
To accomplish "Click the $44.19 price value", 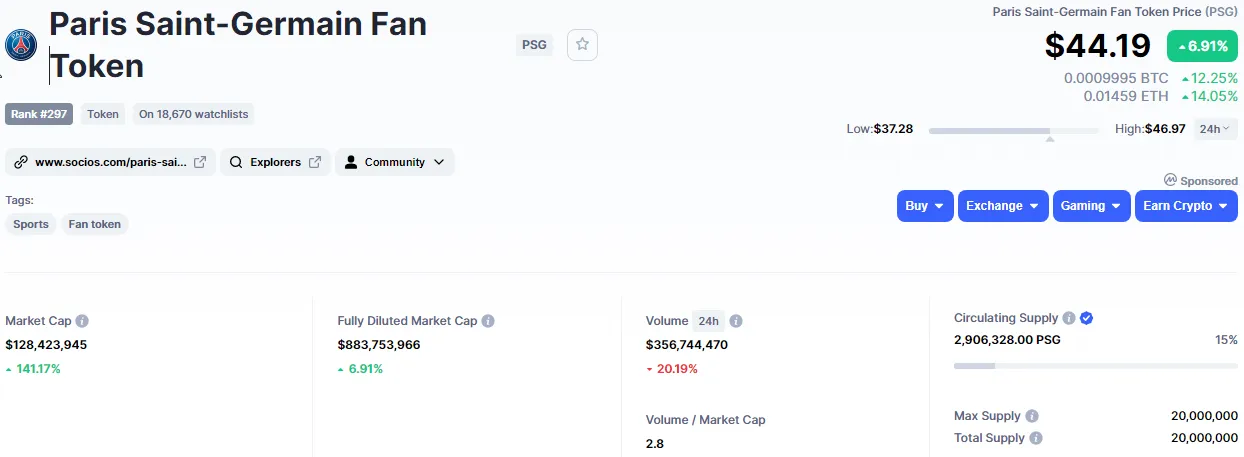I will point(1098,46).
